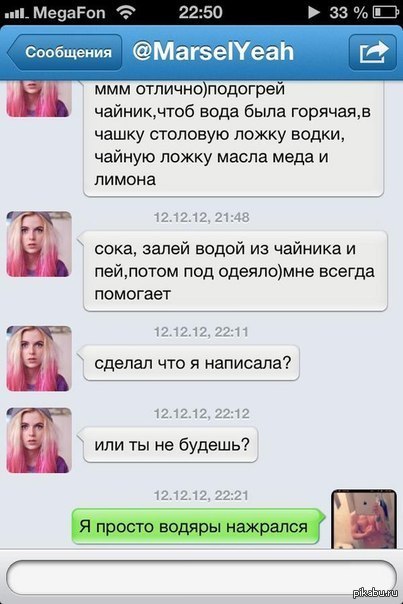Tap the @MarselYeah conversation title
The image size is (403, 604).
click(213, 51)
